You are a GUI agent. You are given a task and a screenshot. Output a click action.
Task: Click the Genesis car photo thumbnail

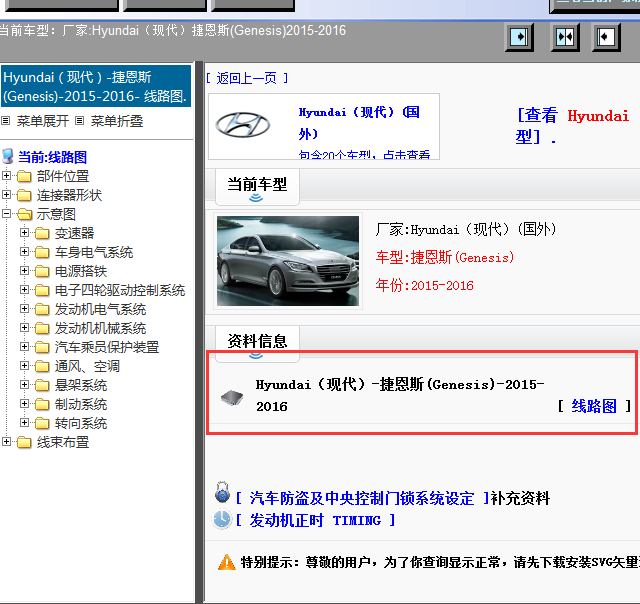tap(288, 261)
